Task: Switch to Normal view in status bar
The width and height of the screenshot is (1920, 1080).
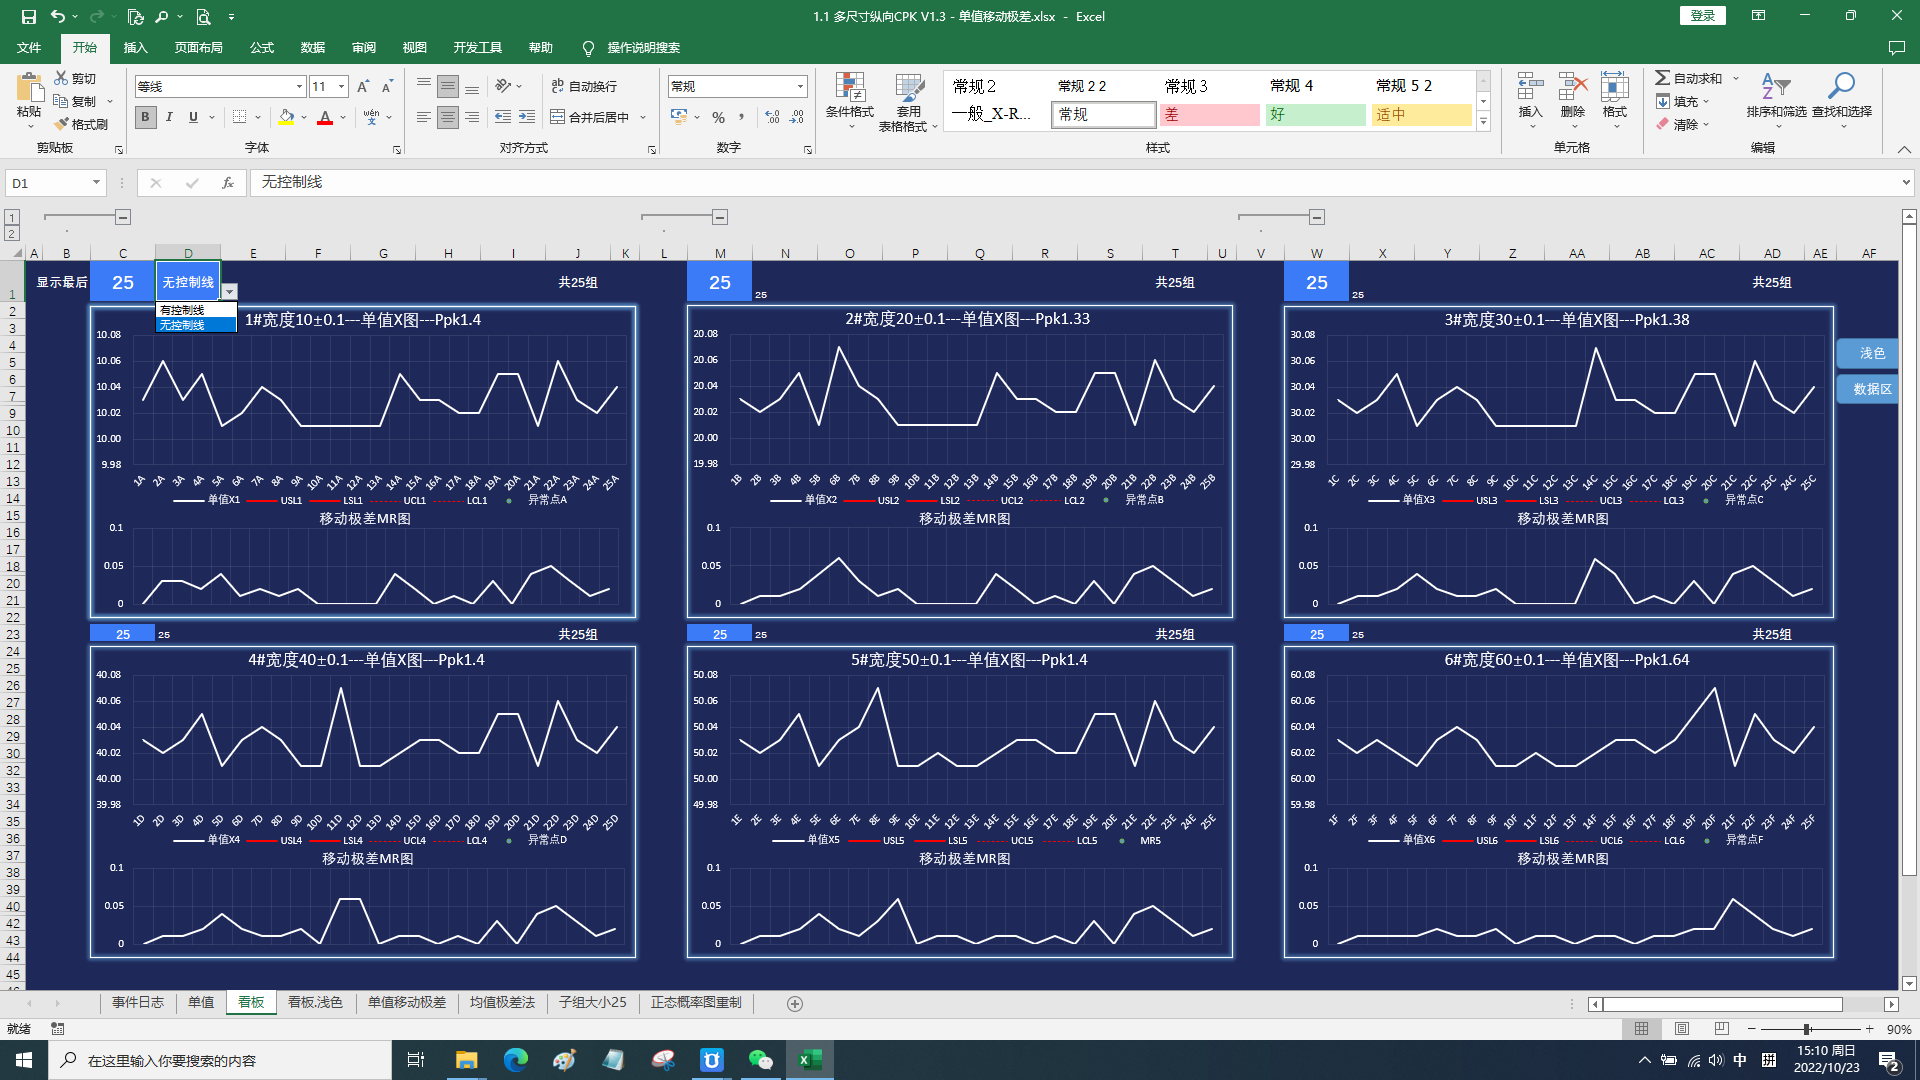Action: point(1642,1029)
